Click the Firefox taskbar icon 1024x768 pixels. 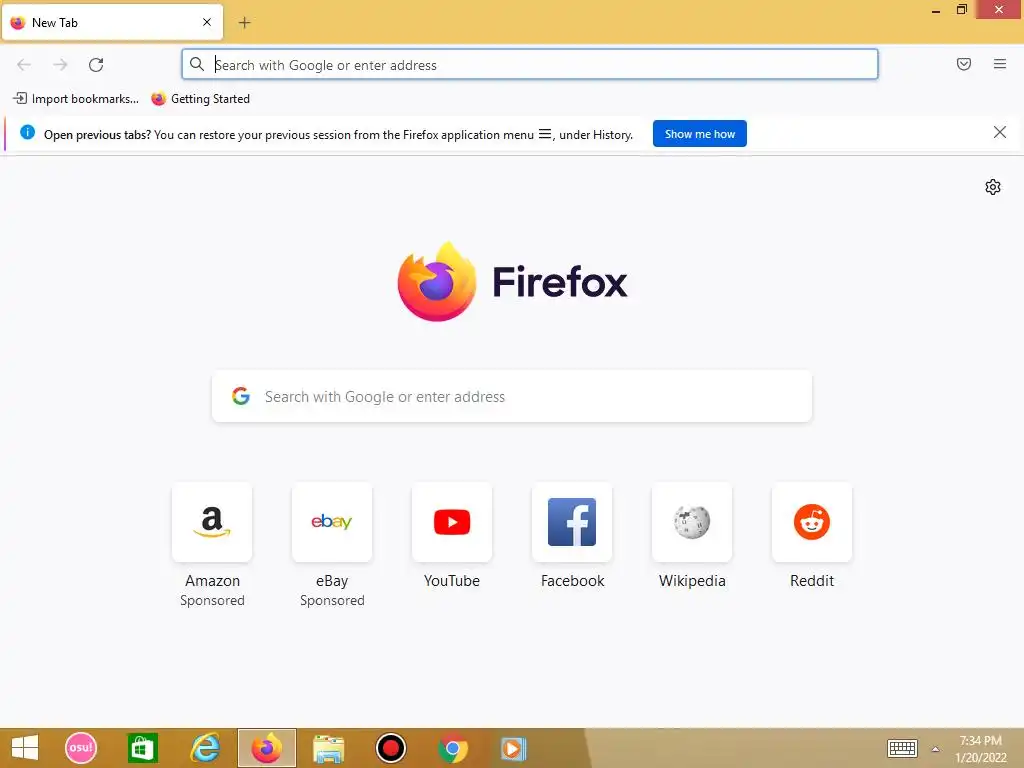pos(266,748)
